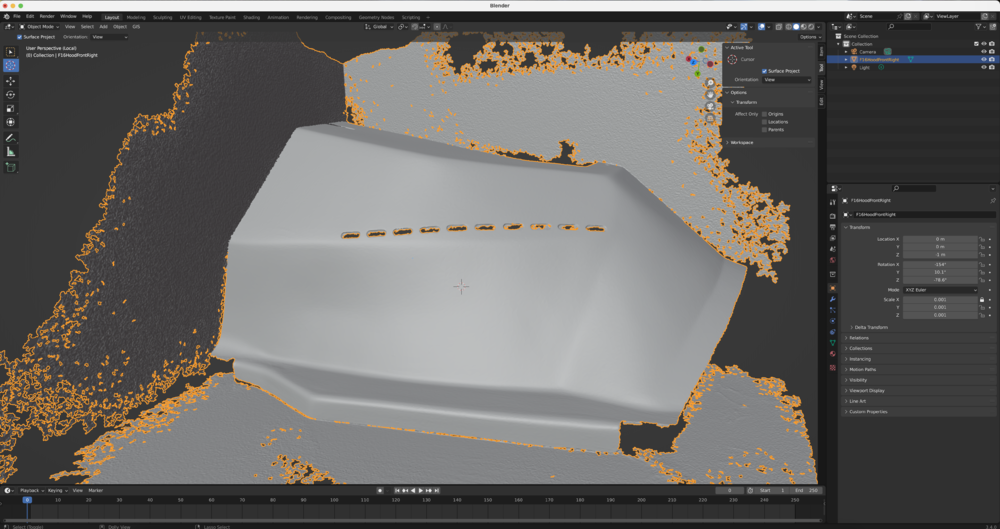Click the viewport zoom magnifier gizmo
Screen dimensions: 1000x529
710,83
